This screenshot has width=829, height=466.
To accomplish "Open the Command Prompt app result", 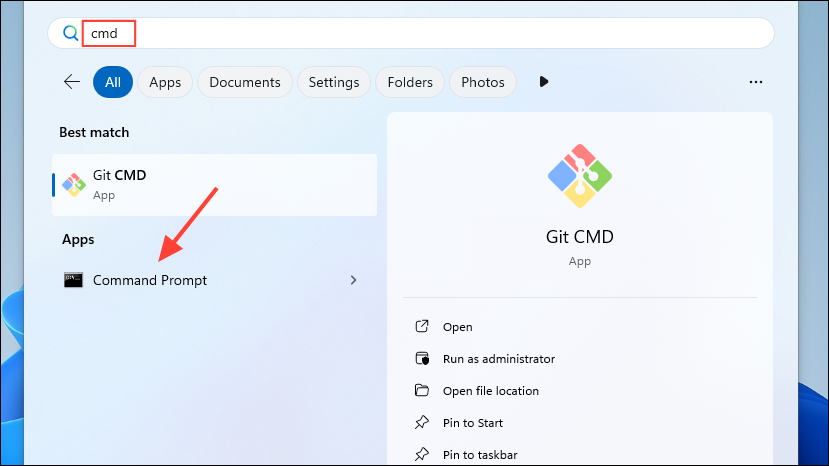I will (x=215, y=280).
